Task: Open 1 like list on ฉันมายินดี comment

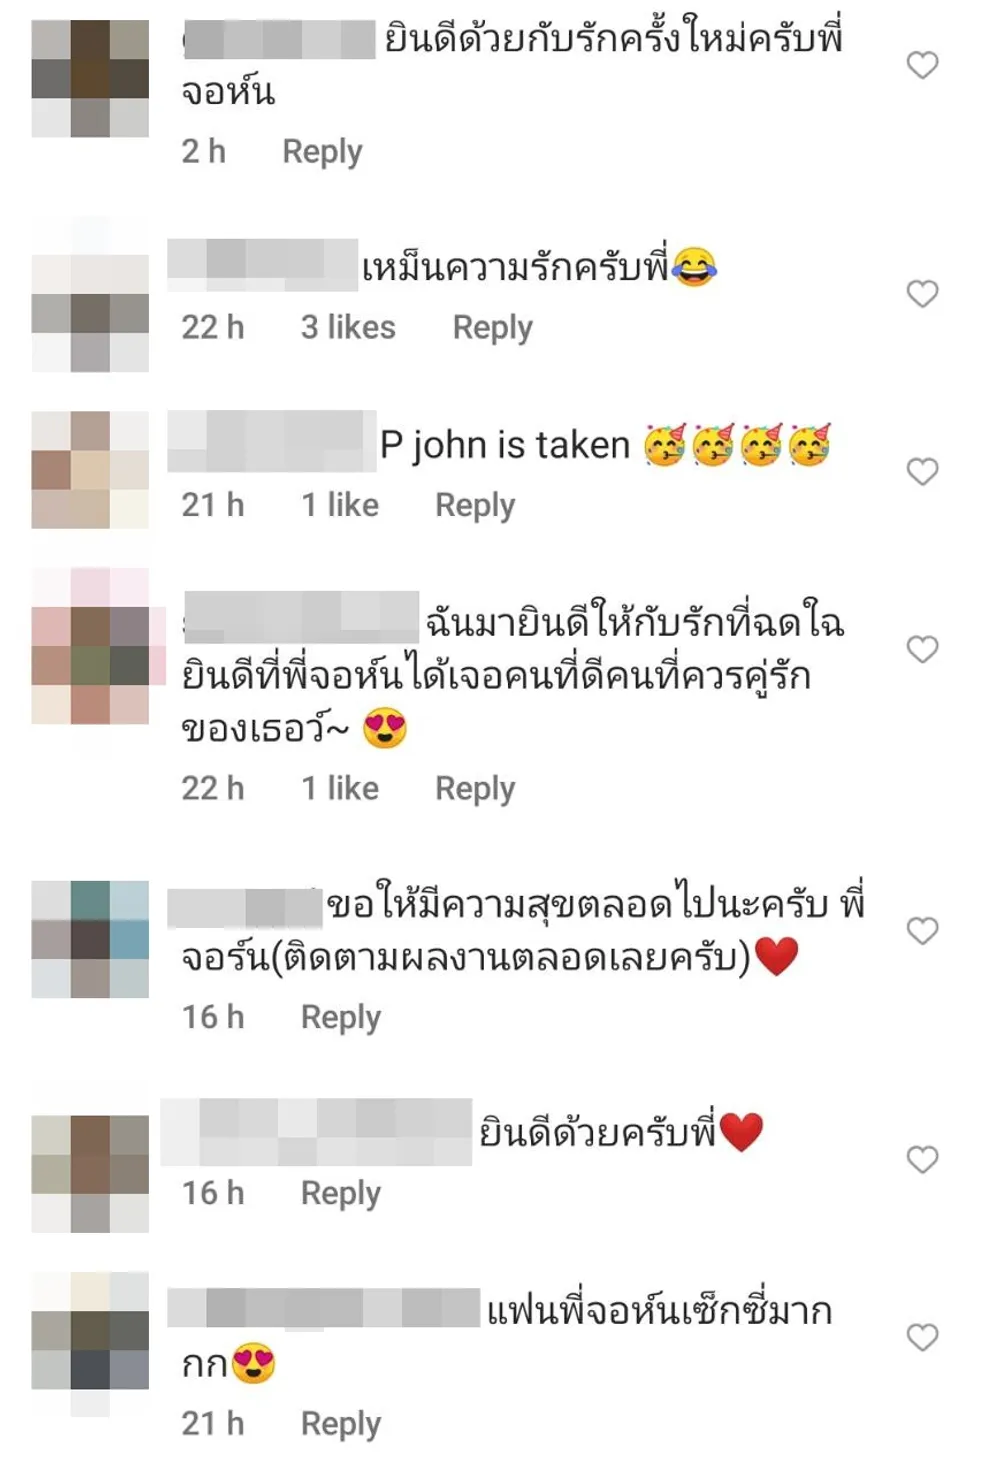Action: [x=340, y=788]
